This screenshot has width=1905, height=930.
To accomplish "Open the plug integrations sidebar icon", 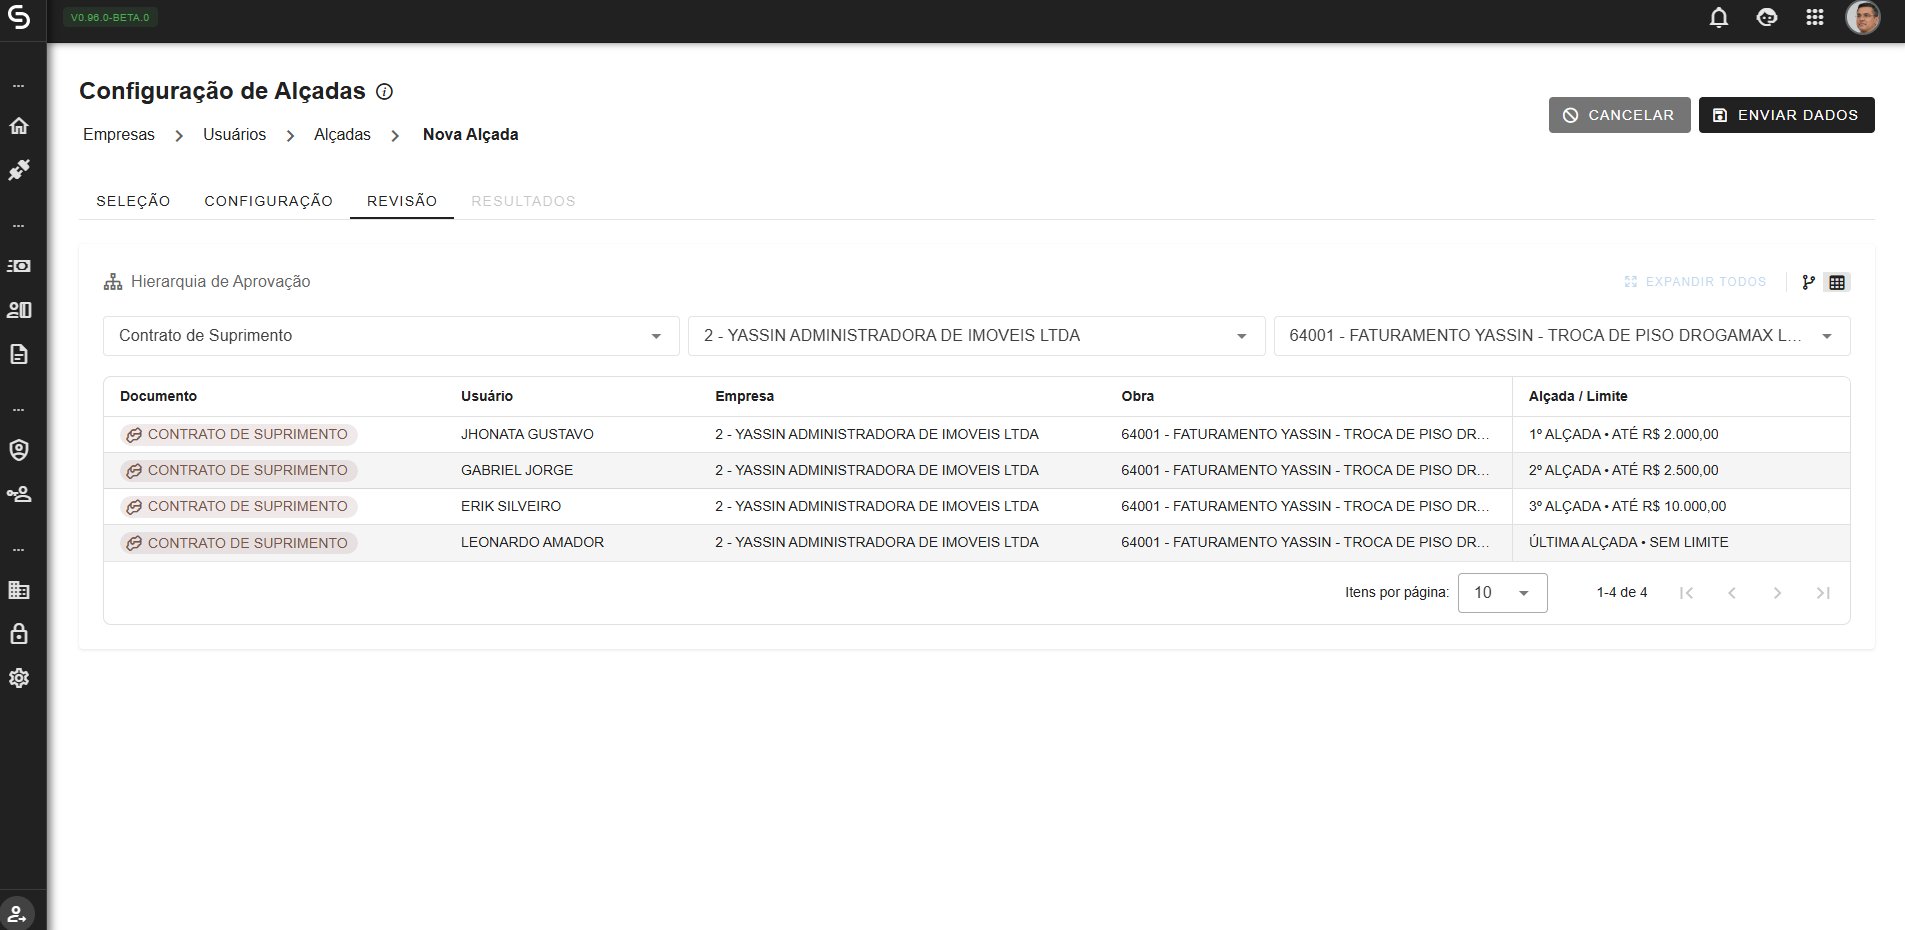I will [19, 170].
